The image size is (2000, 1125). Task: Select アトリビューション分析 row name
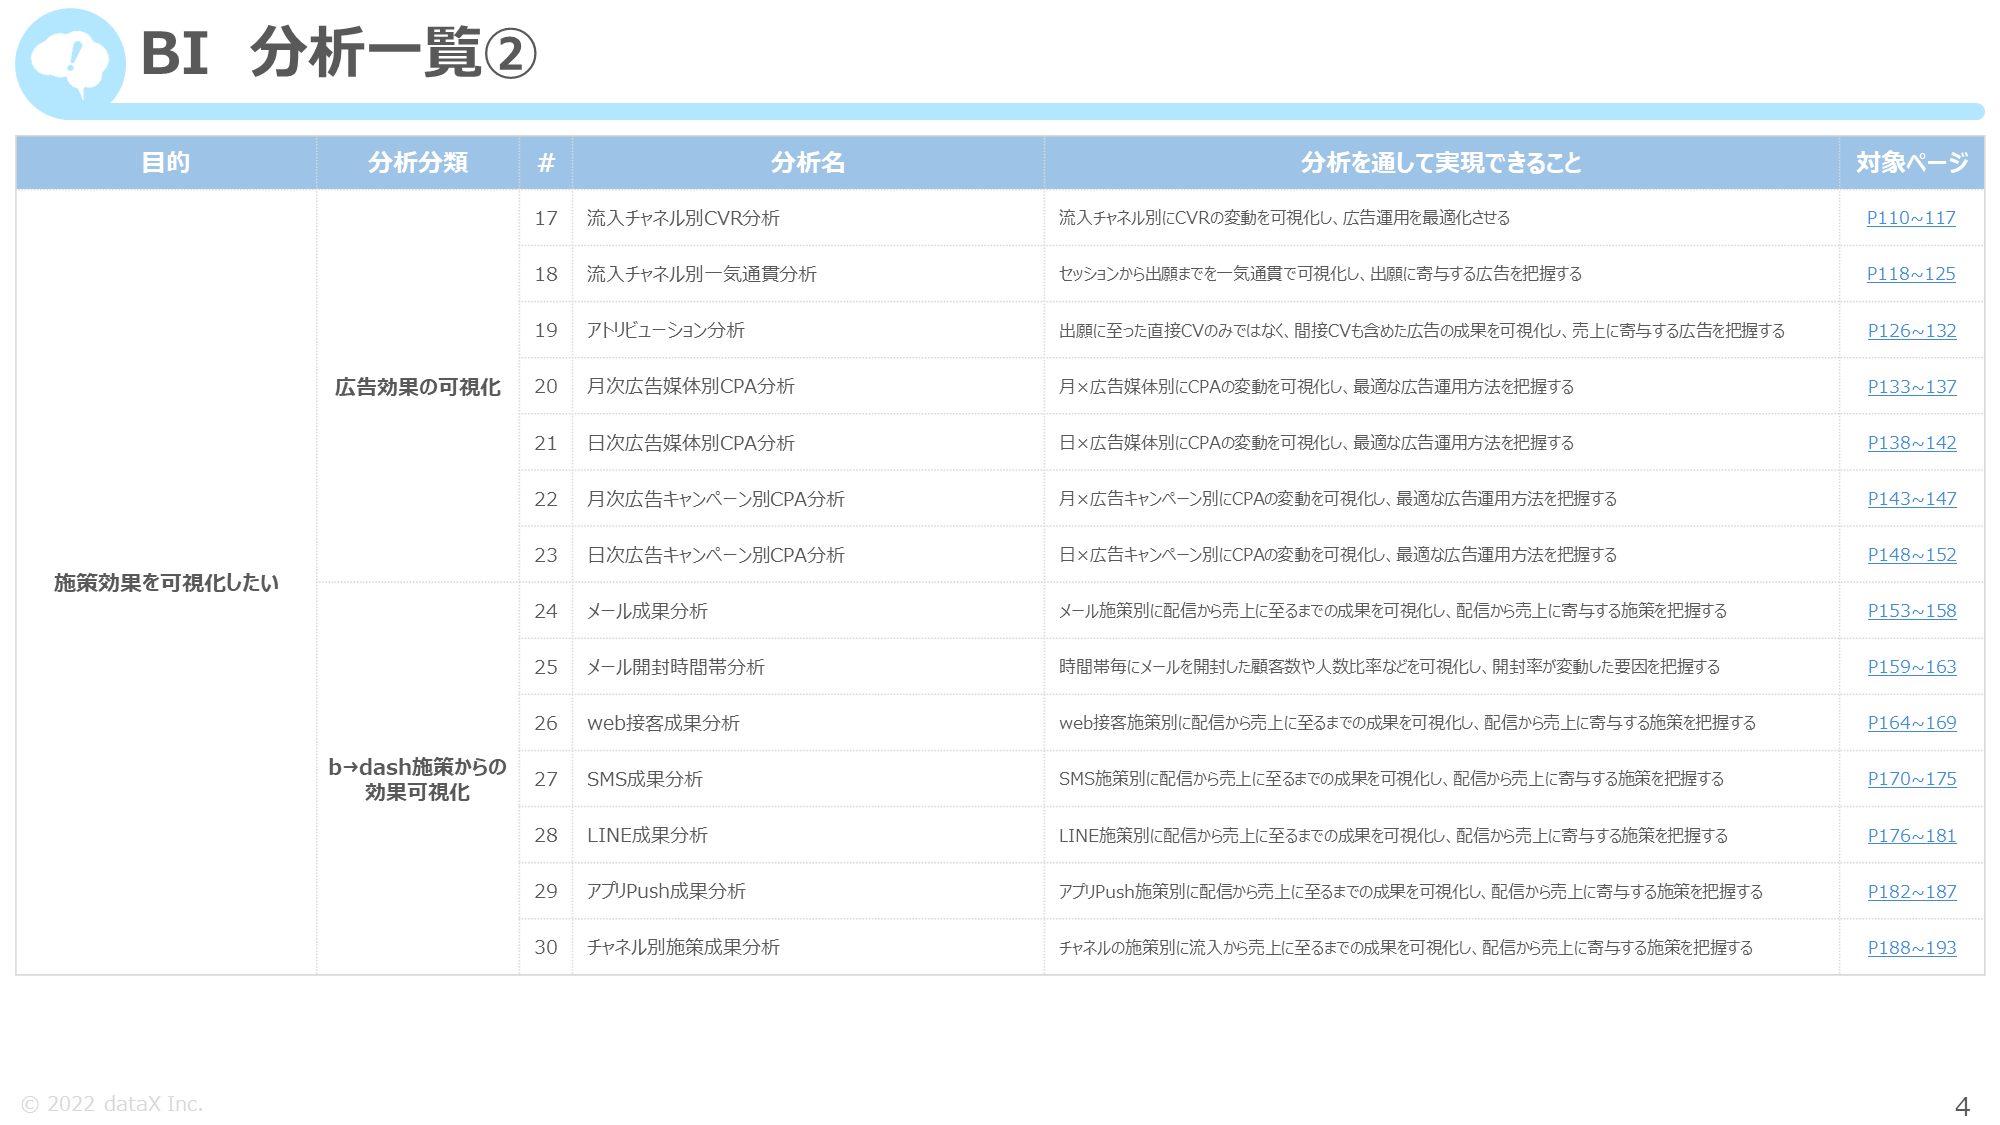coord(666,330)
